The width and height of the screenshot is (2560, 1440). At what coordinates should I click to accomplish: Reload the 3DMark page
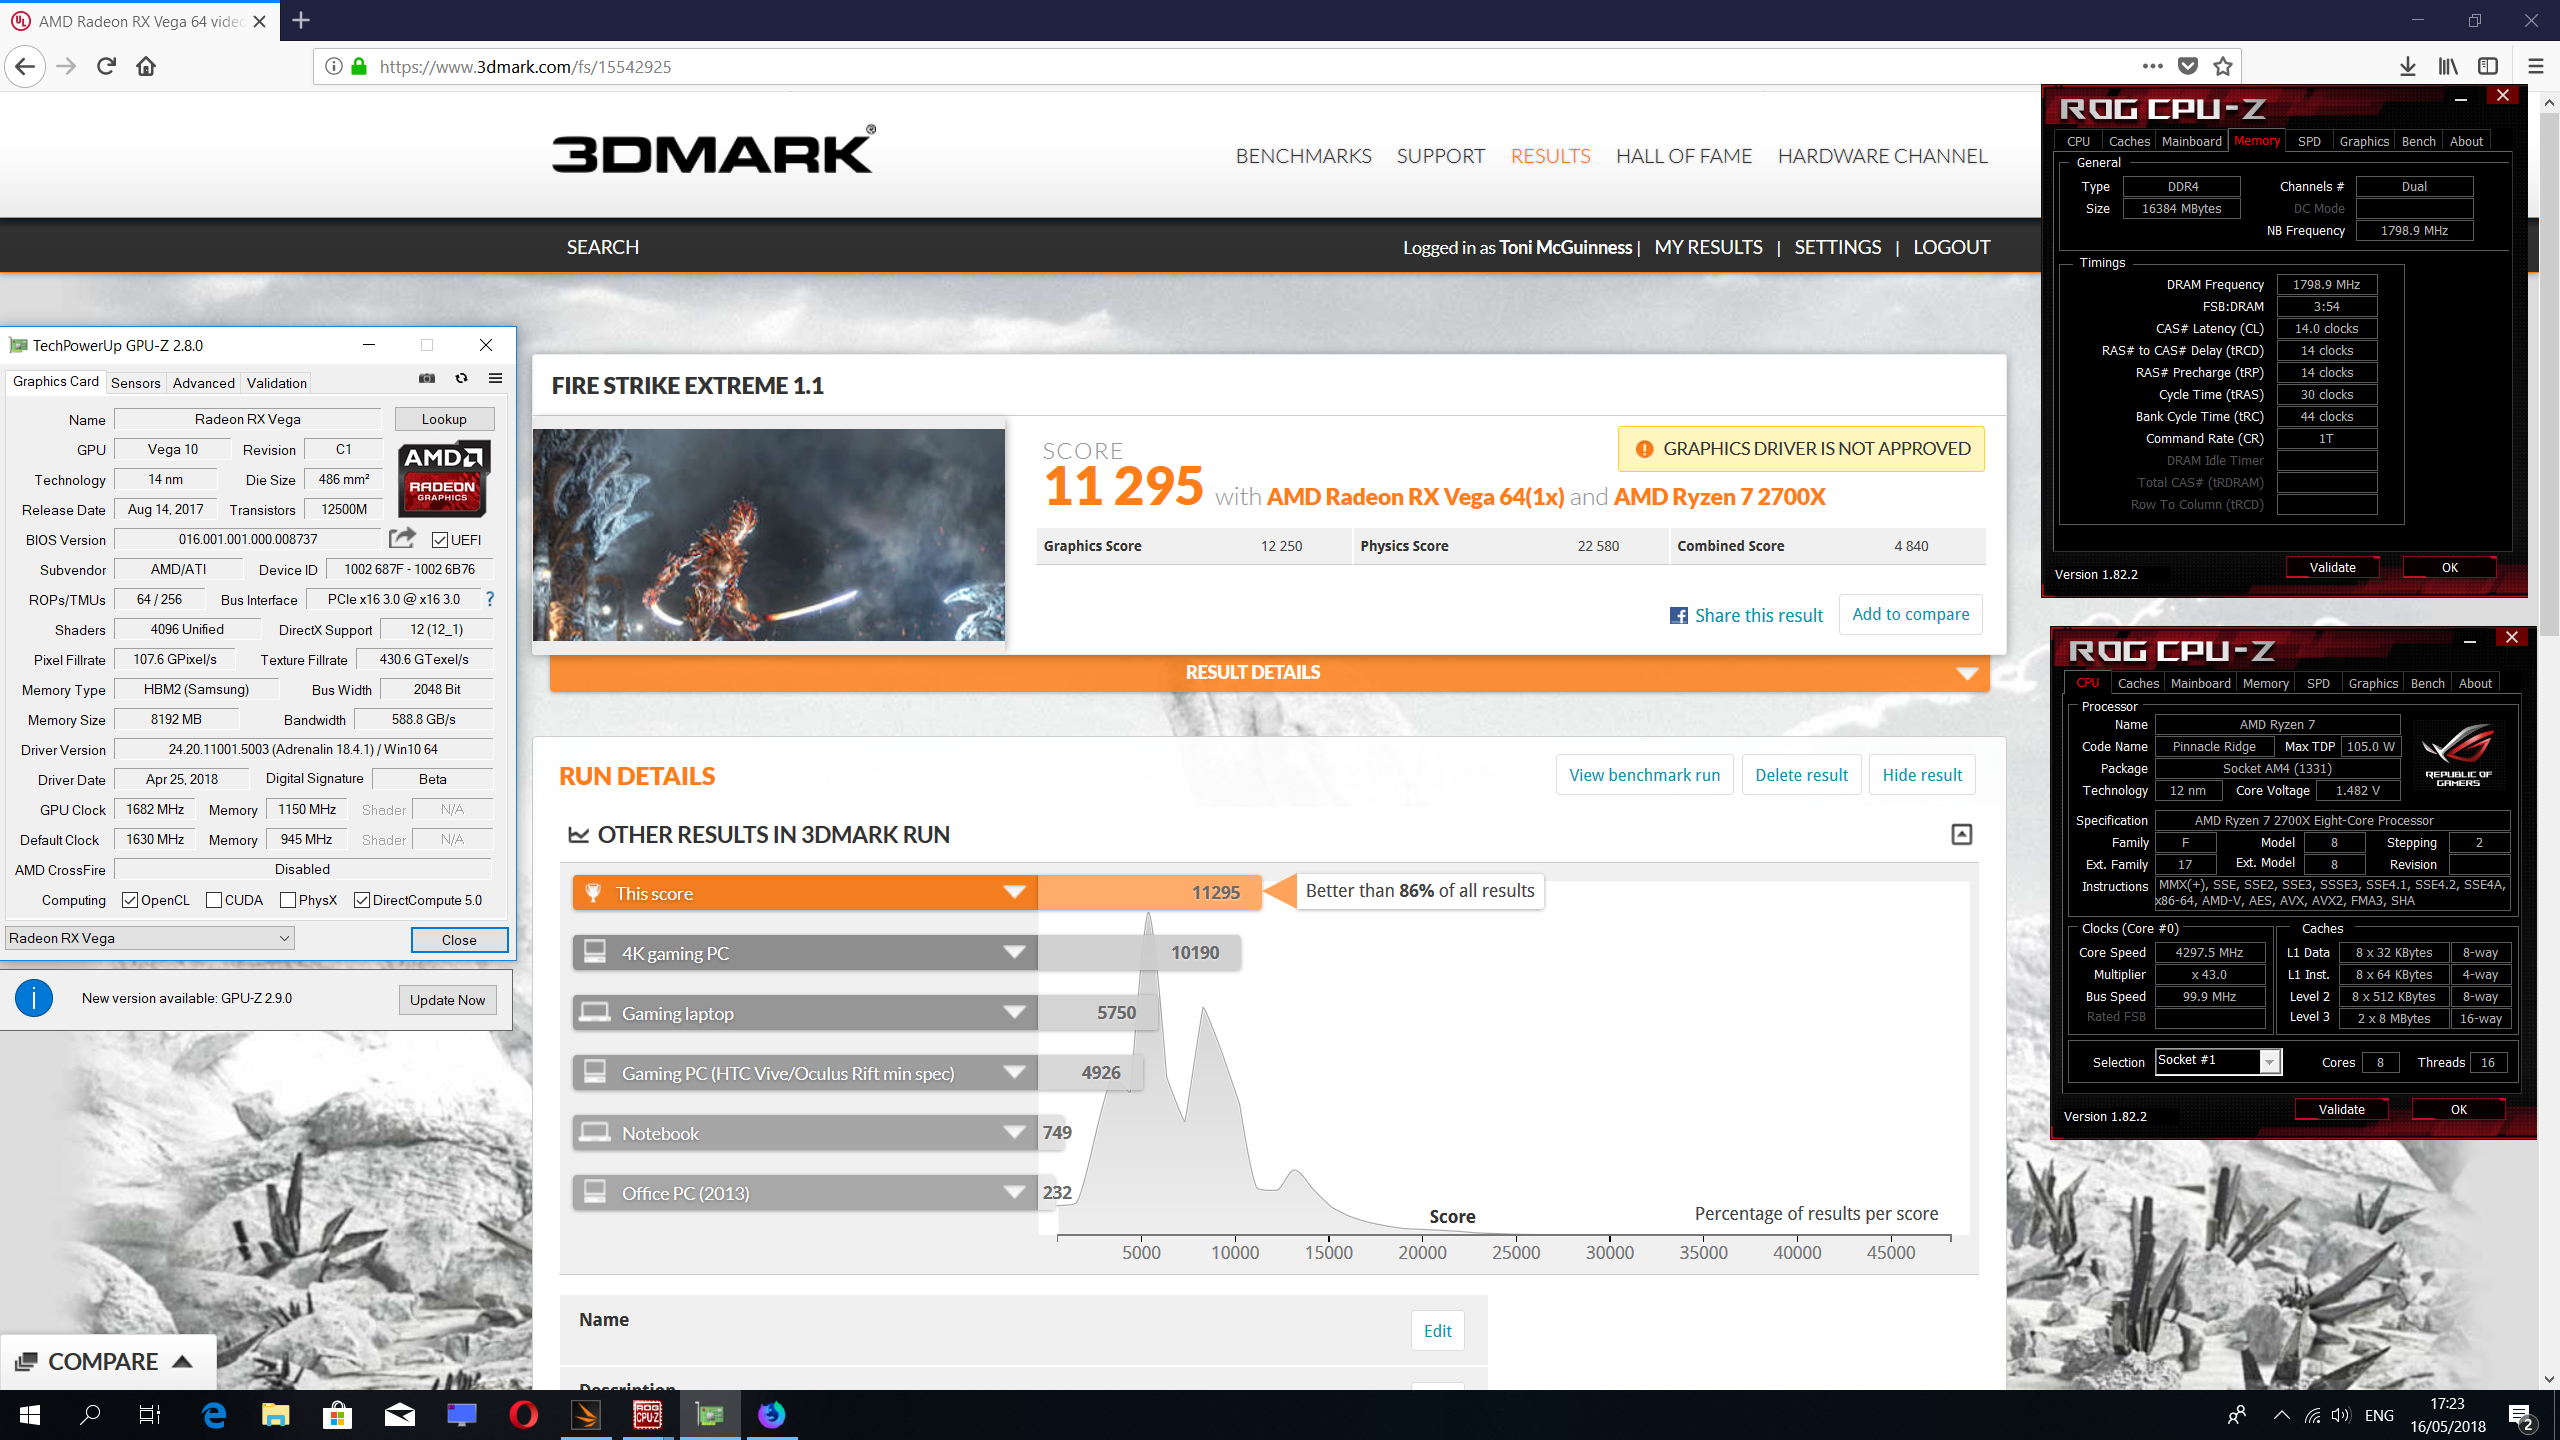[x=106, y=67]
